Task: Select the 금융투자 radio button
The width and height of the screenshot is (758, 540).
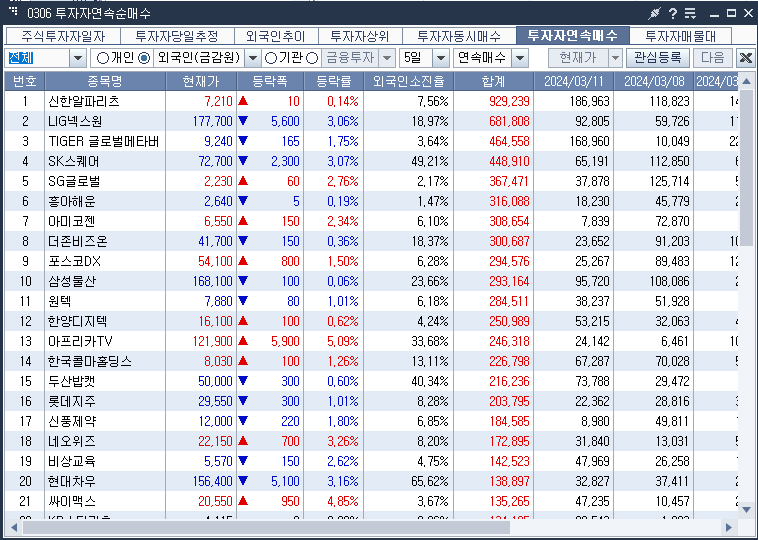Action: tap(312, 58)
